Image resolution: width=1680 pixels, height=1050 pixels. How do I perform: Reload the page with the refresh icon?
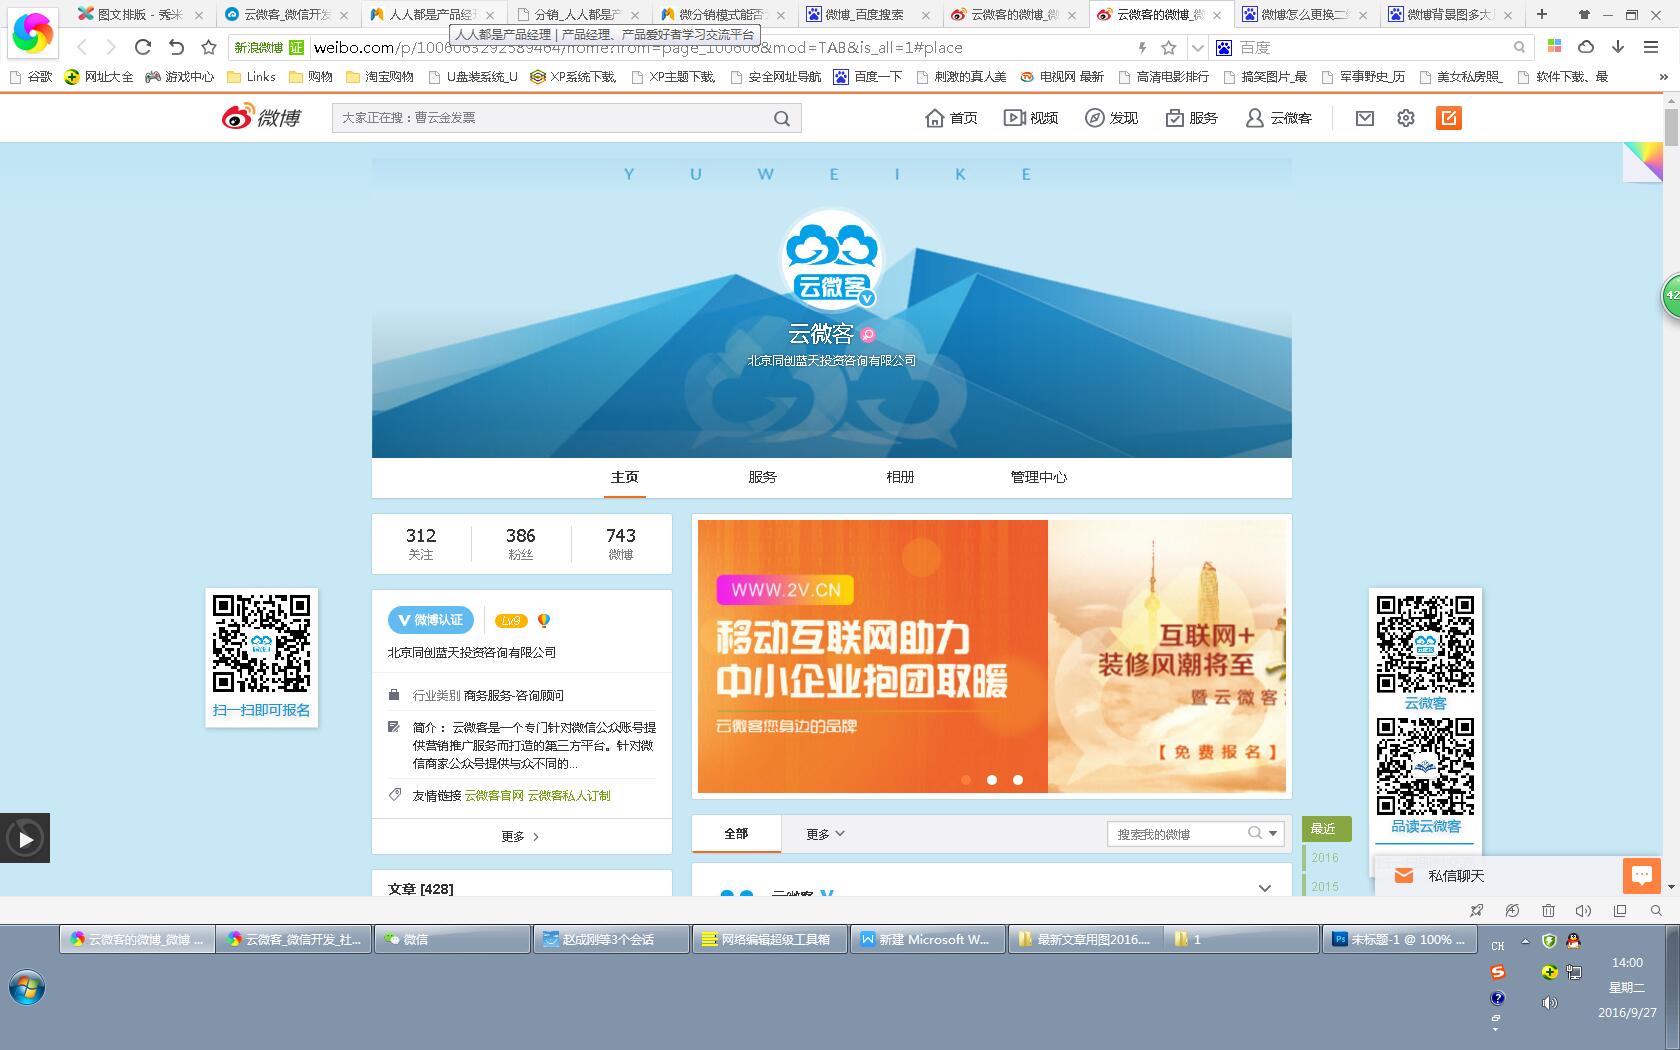point(143,47)
